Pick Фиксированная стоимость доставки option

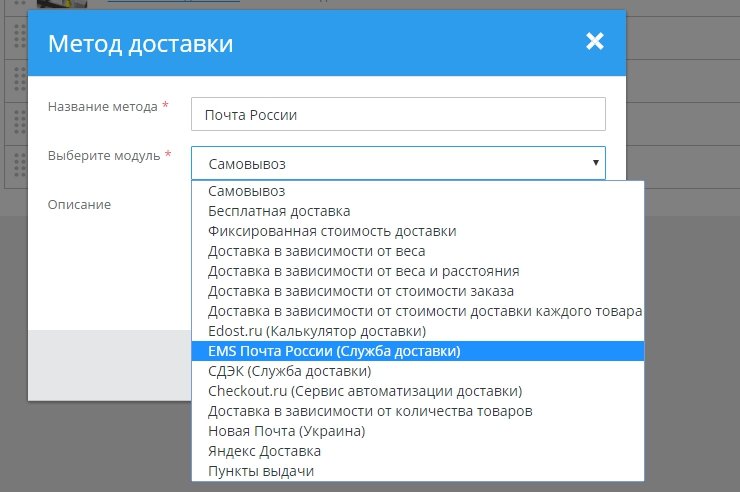click(x=332, y=230)
